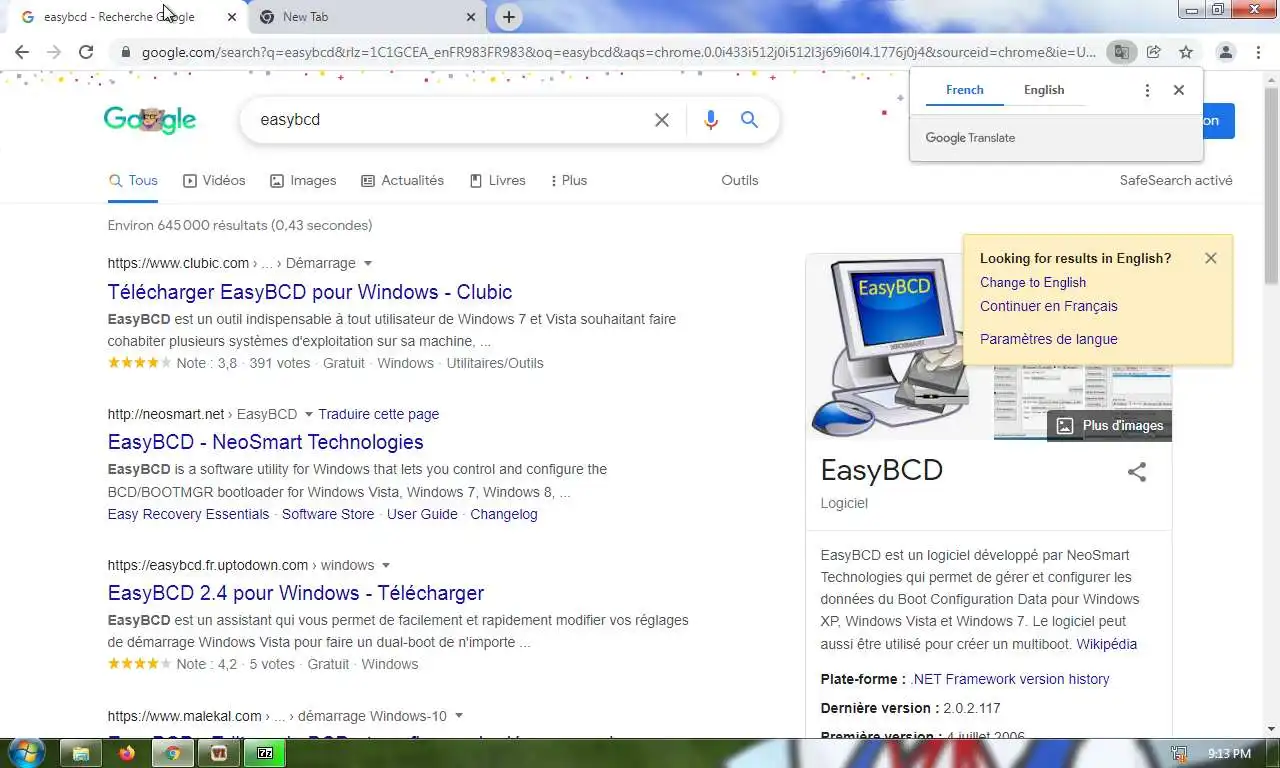Close the easybcd search tab
The height and width of the screenshot is (768, 1280).
click(232, 17)
